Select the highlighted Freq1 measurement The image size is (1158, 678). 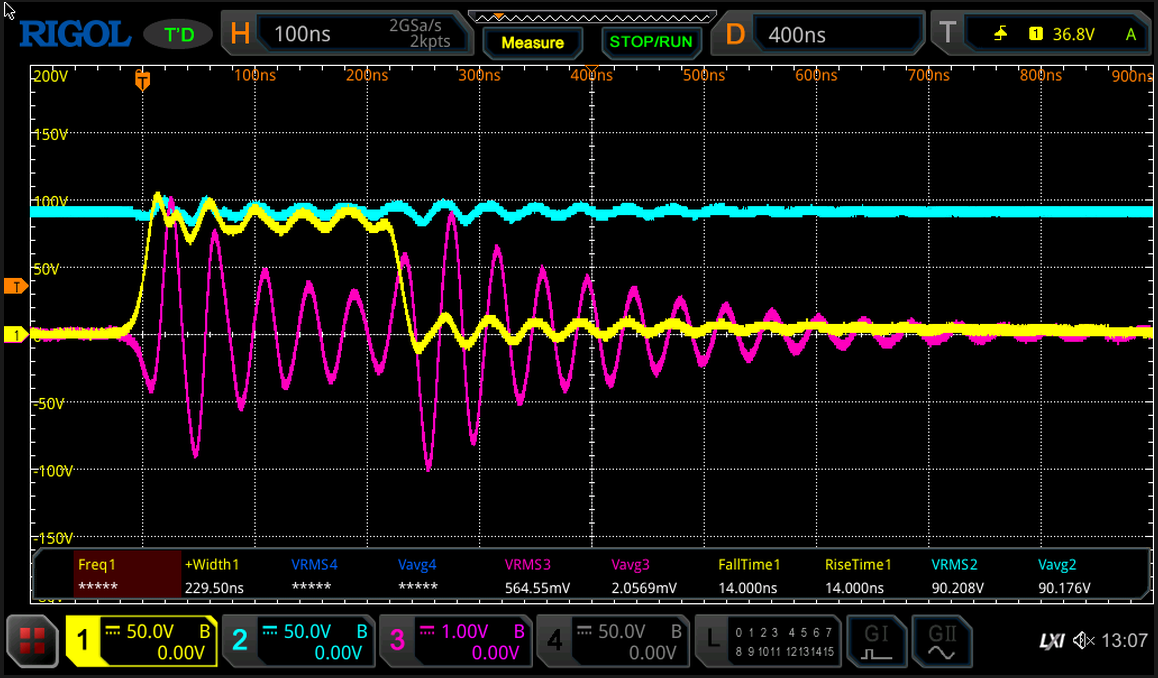(x=127, y=575)
